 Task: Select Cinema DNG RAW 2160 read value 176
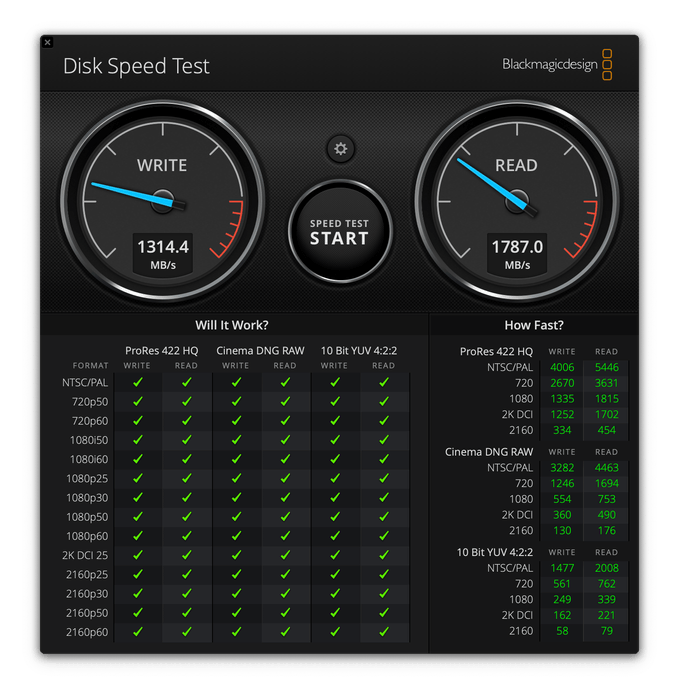pos(606,530)
